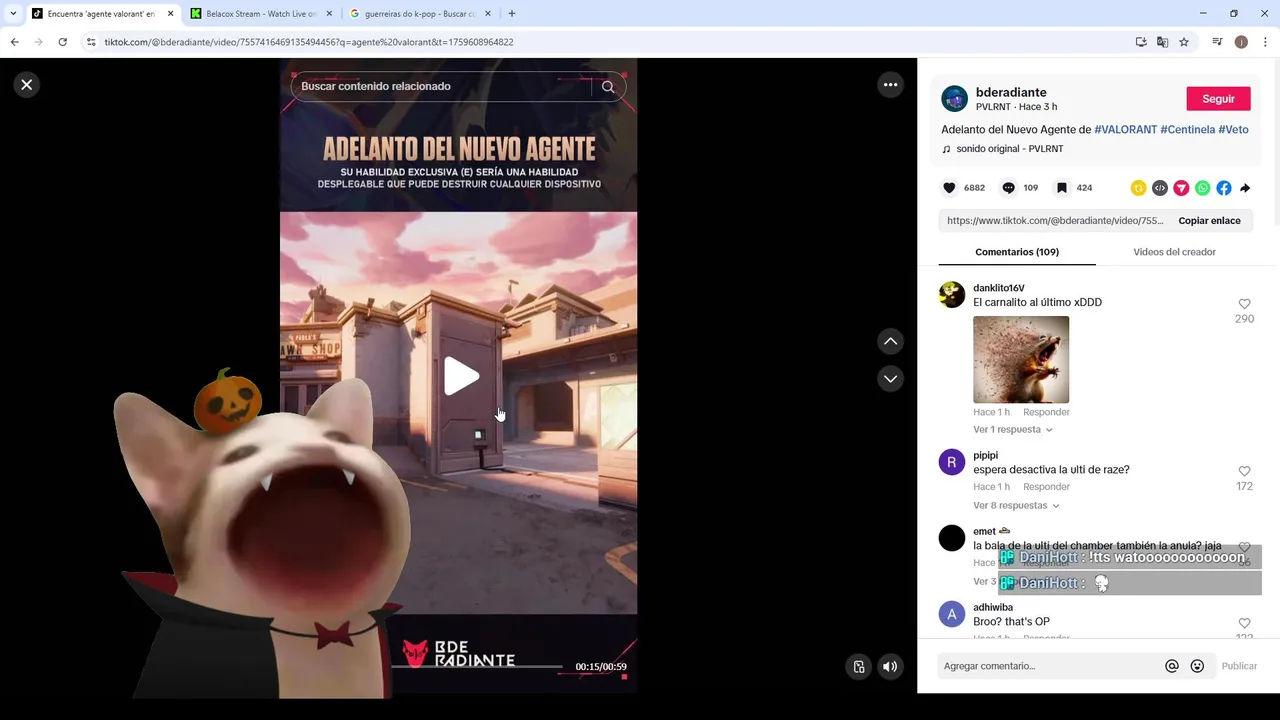Like danklito16V's comment with 290 likes
The width and height of the screenshot is (1280, 720).
point(1244,304)
